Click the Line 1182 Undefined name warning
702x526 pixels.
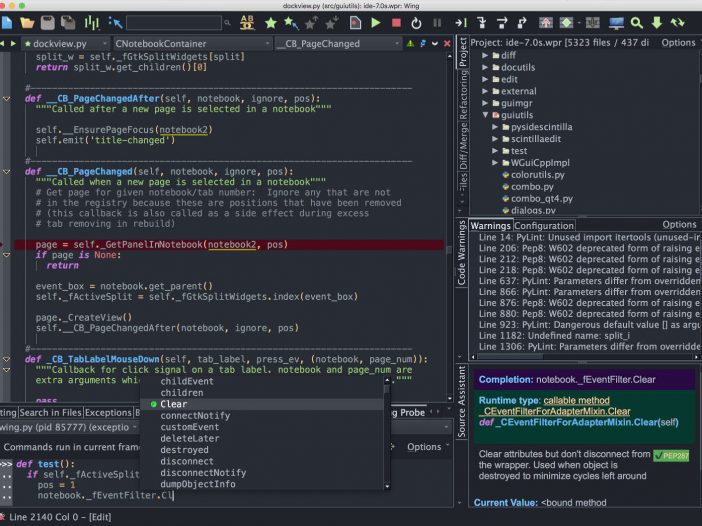tap(554, 336)
